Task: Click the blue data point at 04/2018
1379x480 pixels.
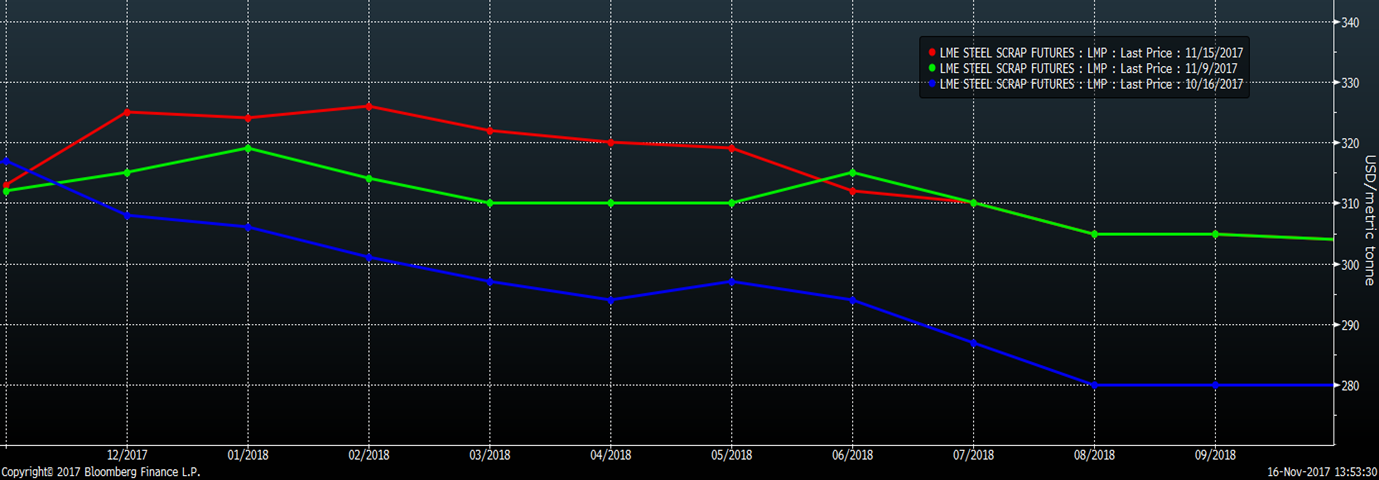Action: pos(610,300)
